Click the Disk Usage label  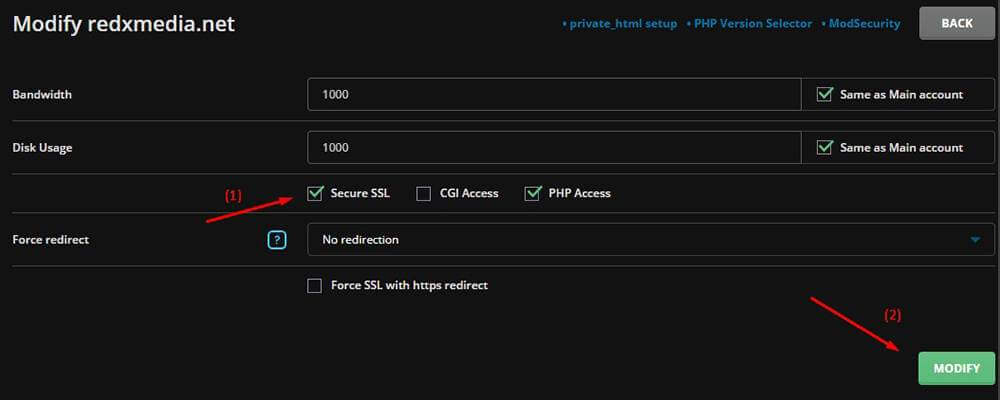(x=42, y=147)
